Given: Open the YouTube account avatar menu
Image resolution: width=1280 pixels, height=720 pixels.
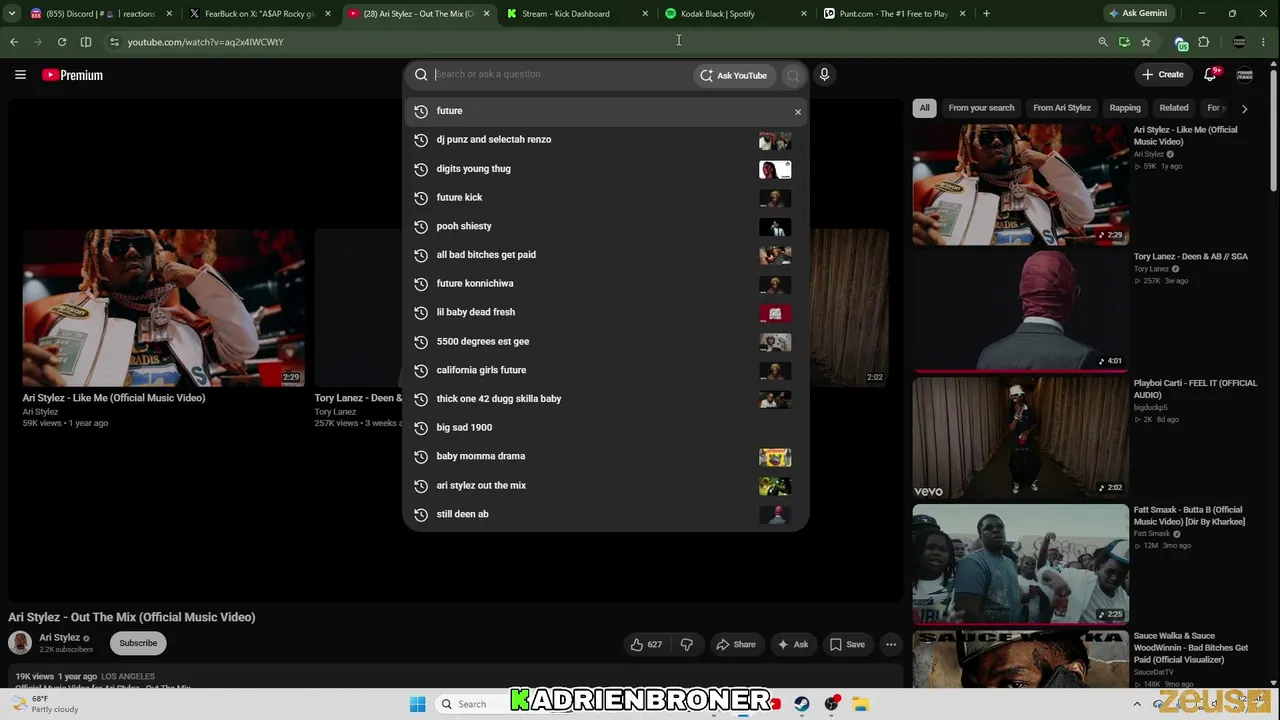Looking at the screenshot, I should click(1245, 75).
